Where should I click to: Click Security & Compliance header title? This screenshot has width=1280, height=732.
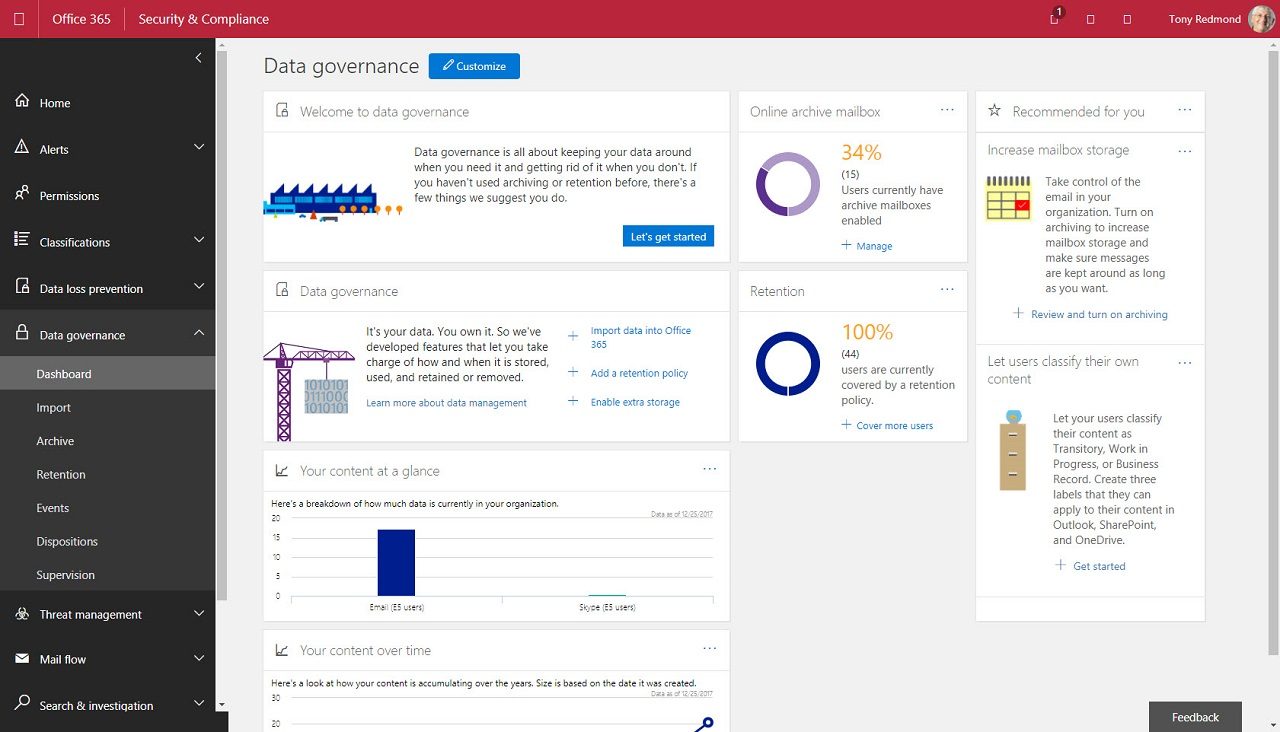[203, 19]
